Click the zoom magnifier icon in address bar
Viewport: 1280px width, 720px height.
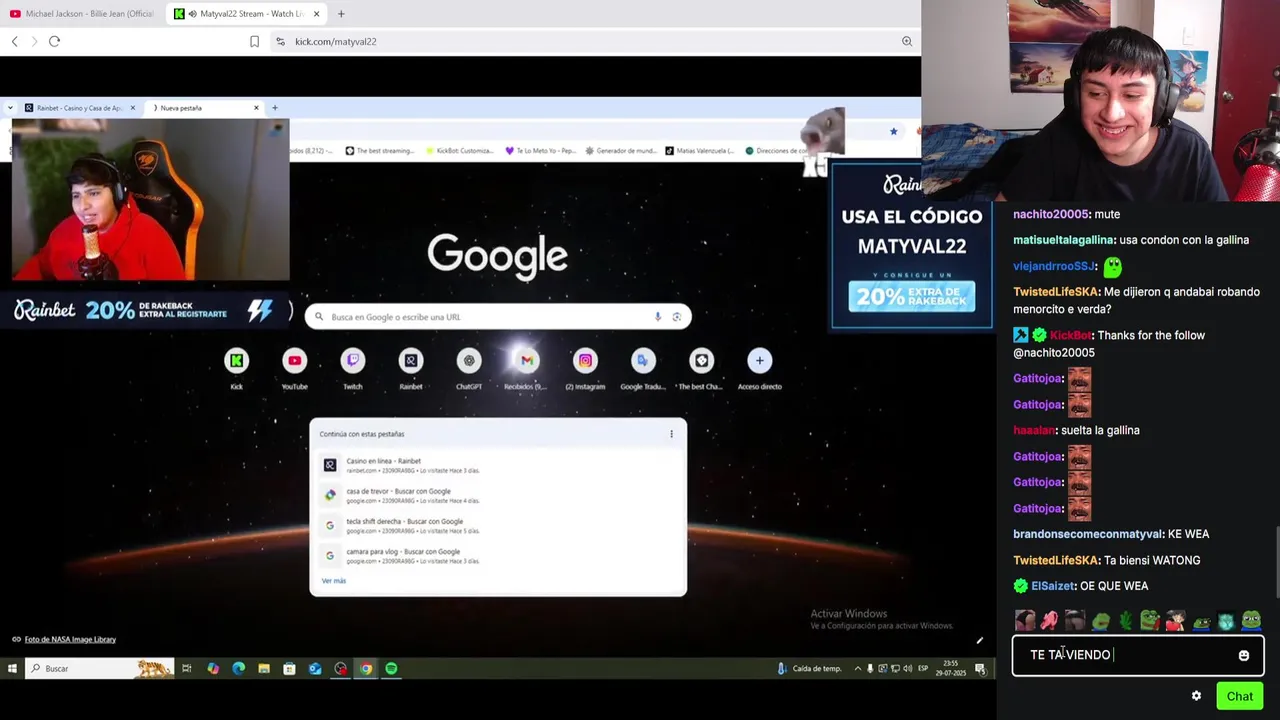point(907,41)
